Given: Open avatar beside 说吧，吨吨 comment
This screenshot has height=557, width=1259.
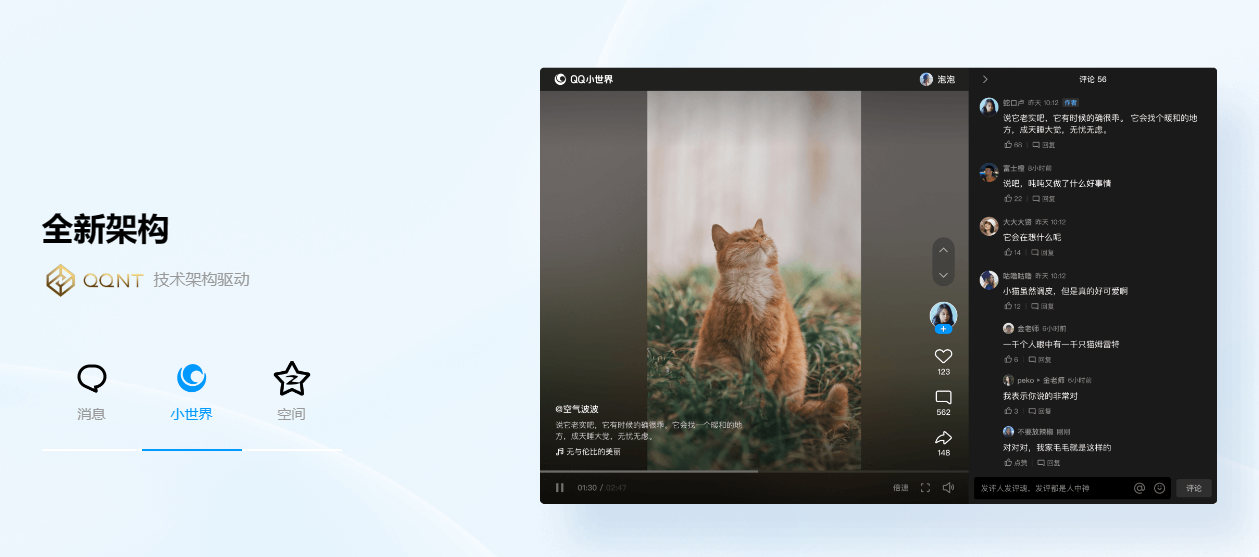Looking at the screenshot, I should [989, 172].
